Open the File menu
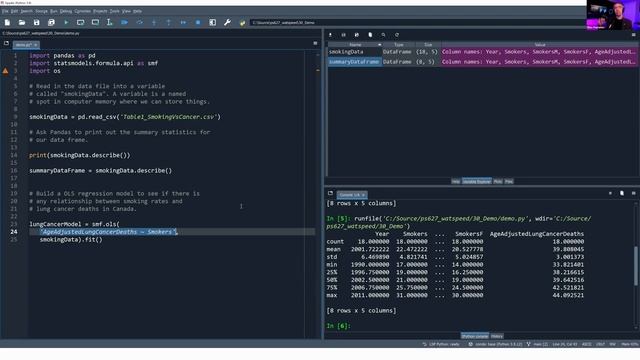 (5, 11)
